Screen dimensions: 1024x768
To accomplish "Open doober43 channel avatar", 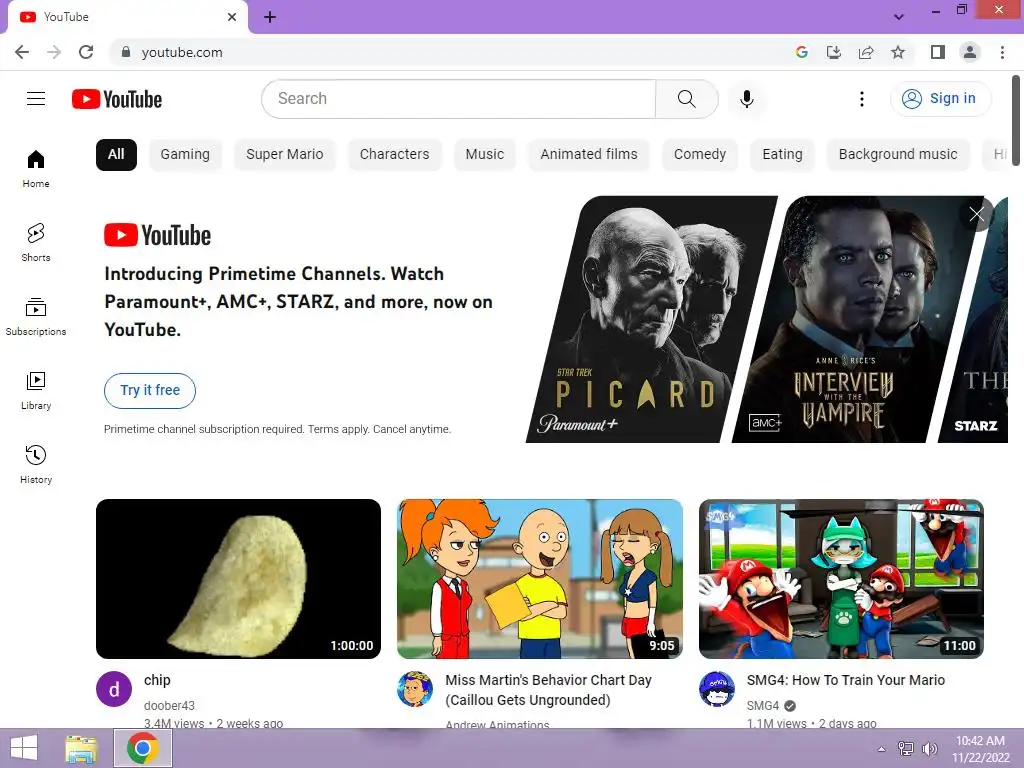I will click(114, 689).
